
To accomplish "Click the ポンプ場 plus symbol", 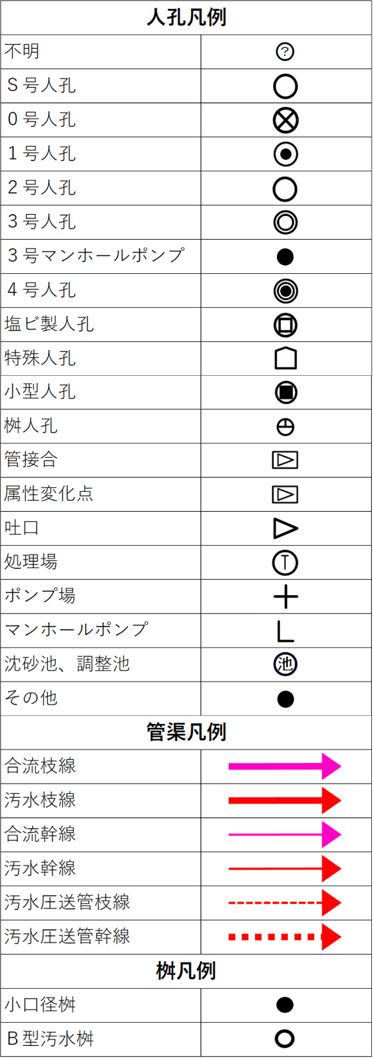I will tap(286, 596).
